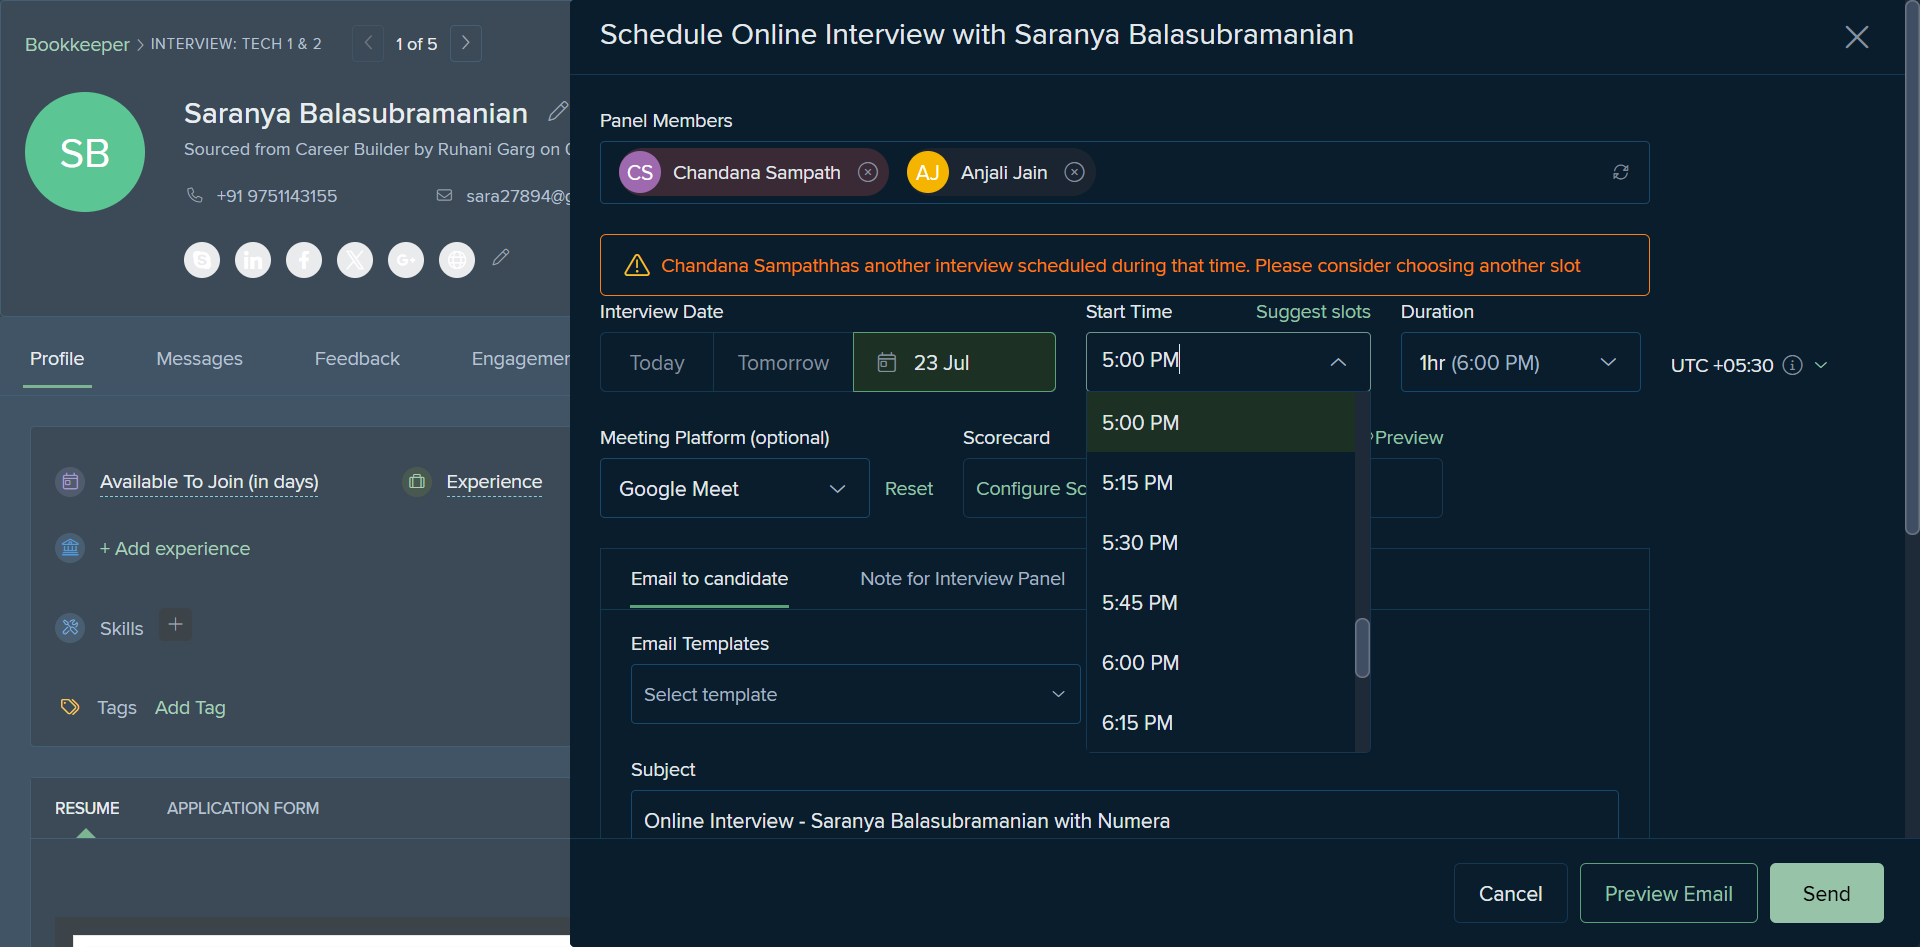Choose 5:30 PM start time option
1920x947 pixels.
(x=1220, y=542)
